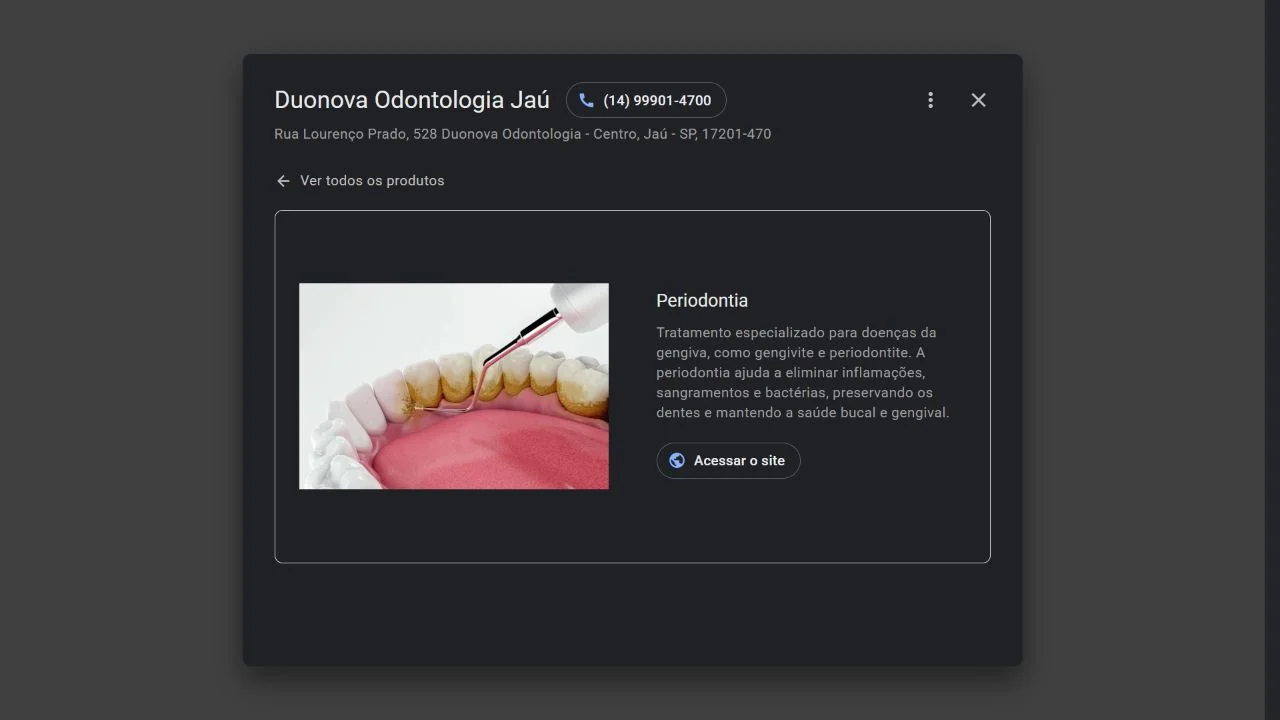Viewport: 1280px width, 720px height.
Task: Click the back arrow beside Ver todos os produtos
Action: [283, 181]
